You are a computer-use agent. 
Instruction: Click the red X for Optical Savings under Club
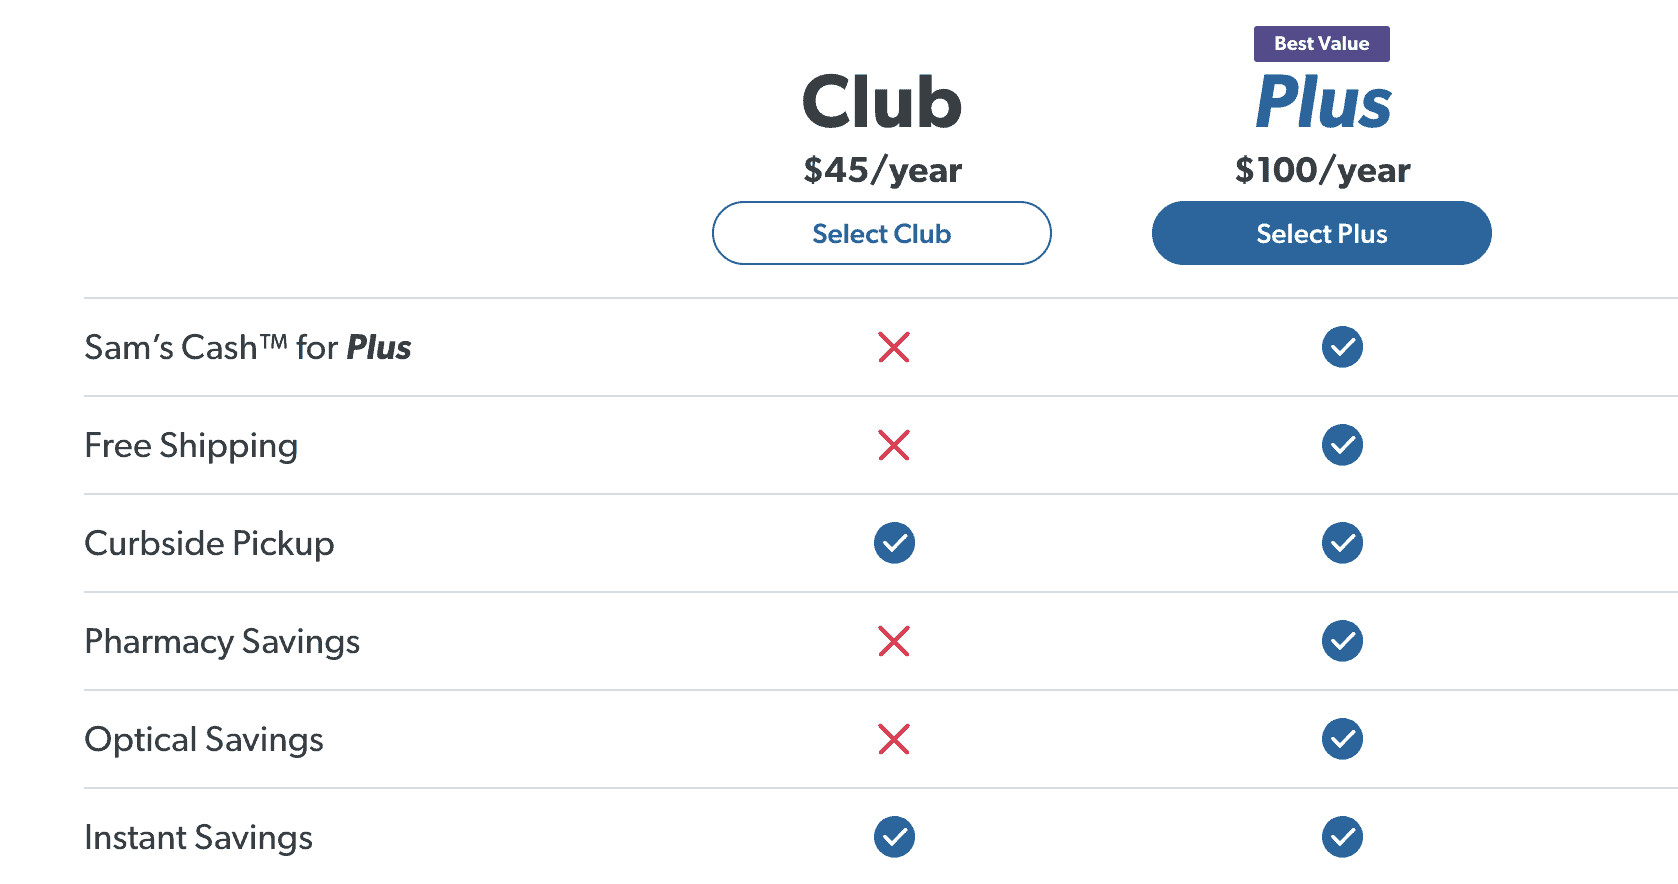coord(894,739)
